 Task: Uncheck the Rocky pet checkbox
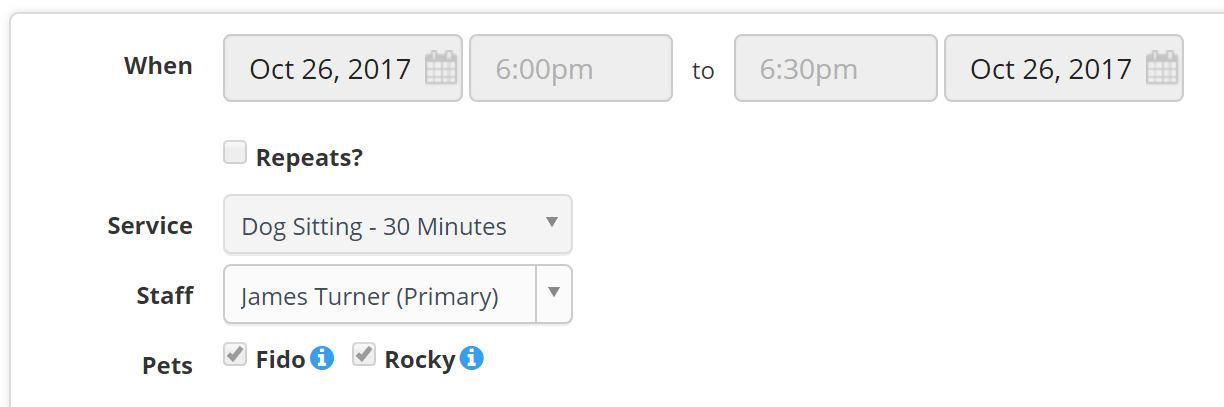coord(364,355)
